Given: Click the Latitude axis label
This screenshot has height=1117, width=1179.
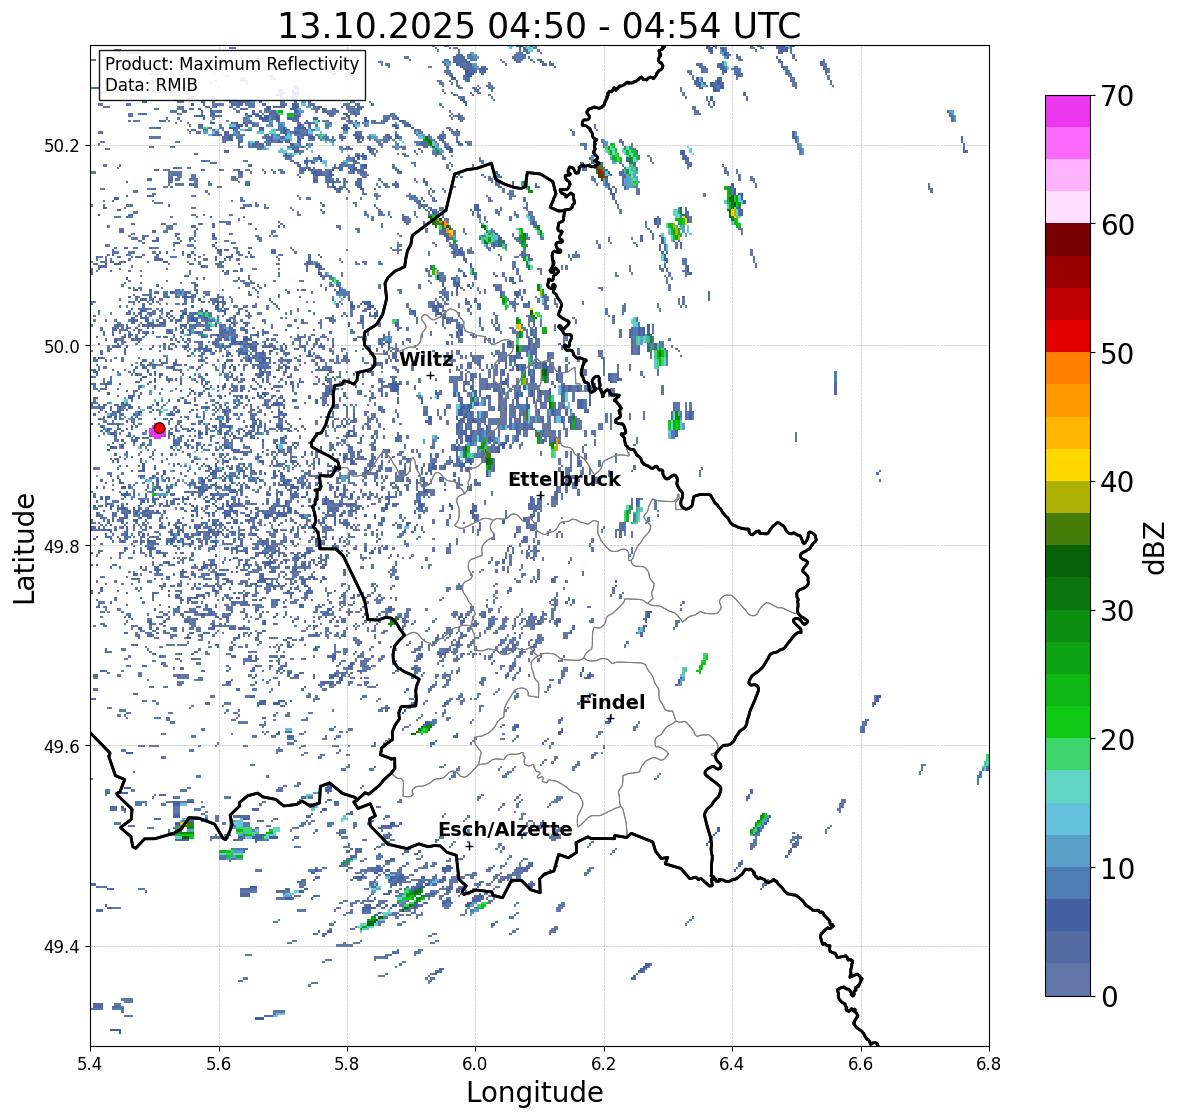Looking at the screenshot, I should (24, 549).
